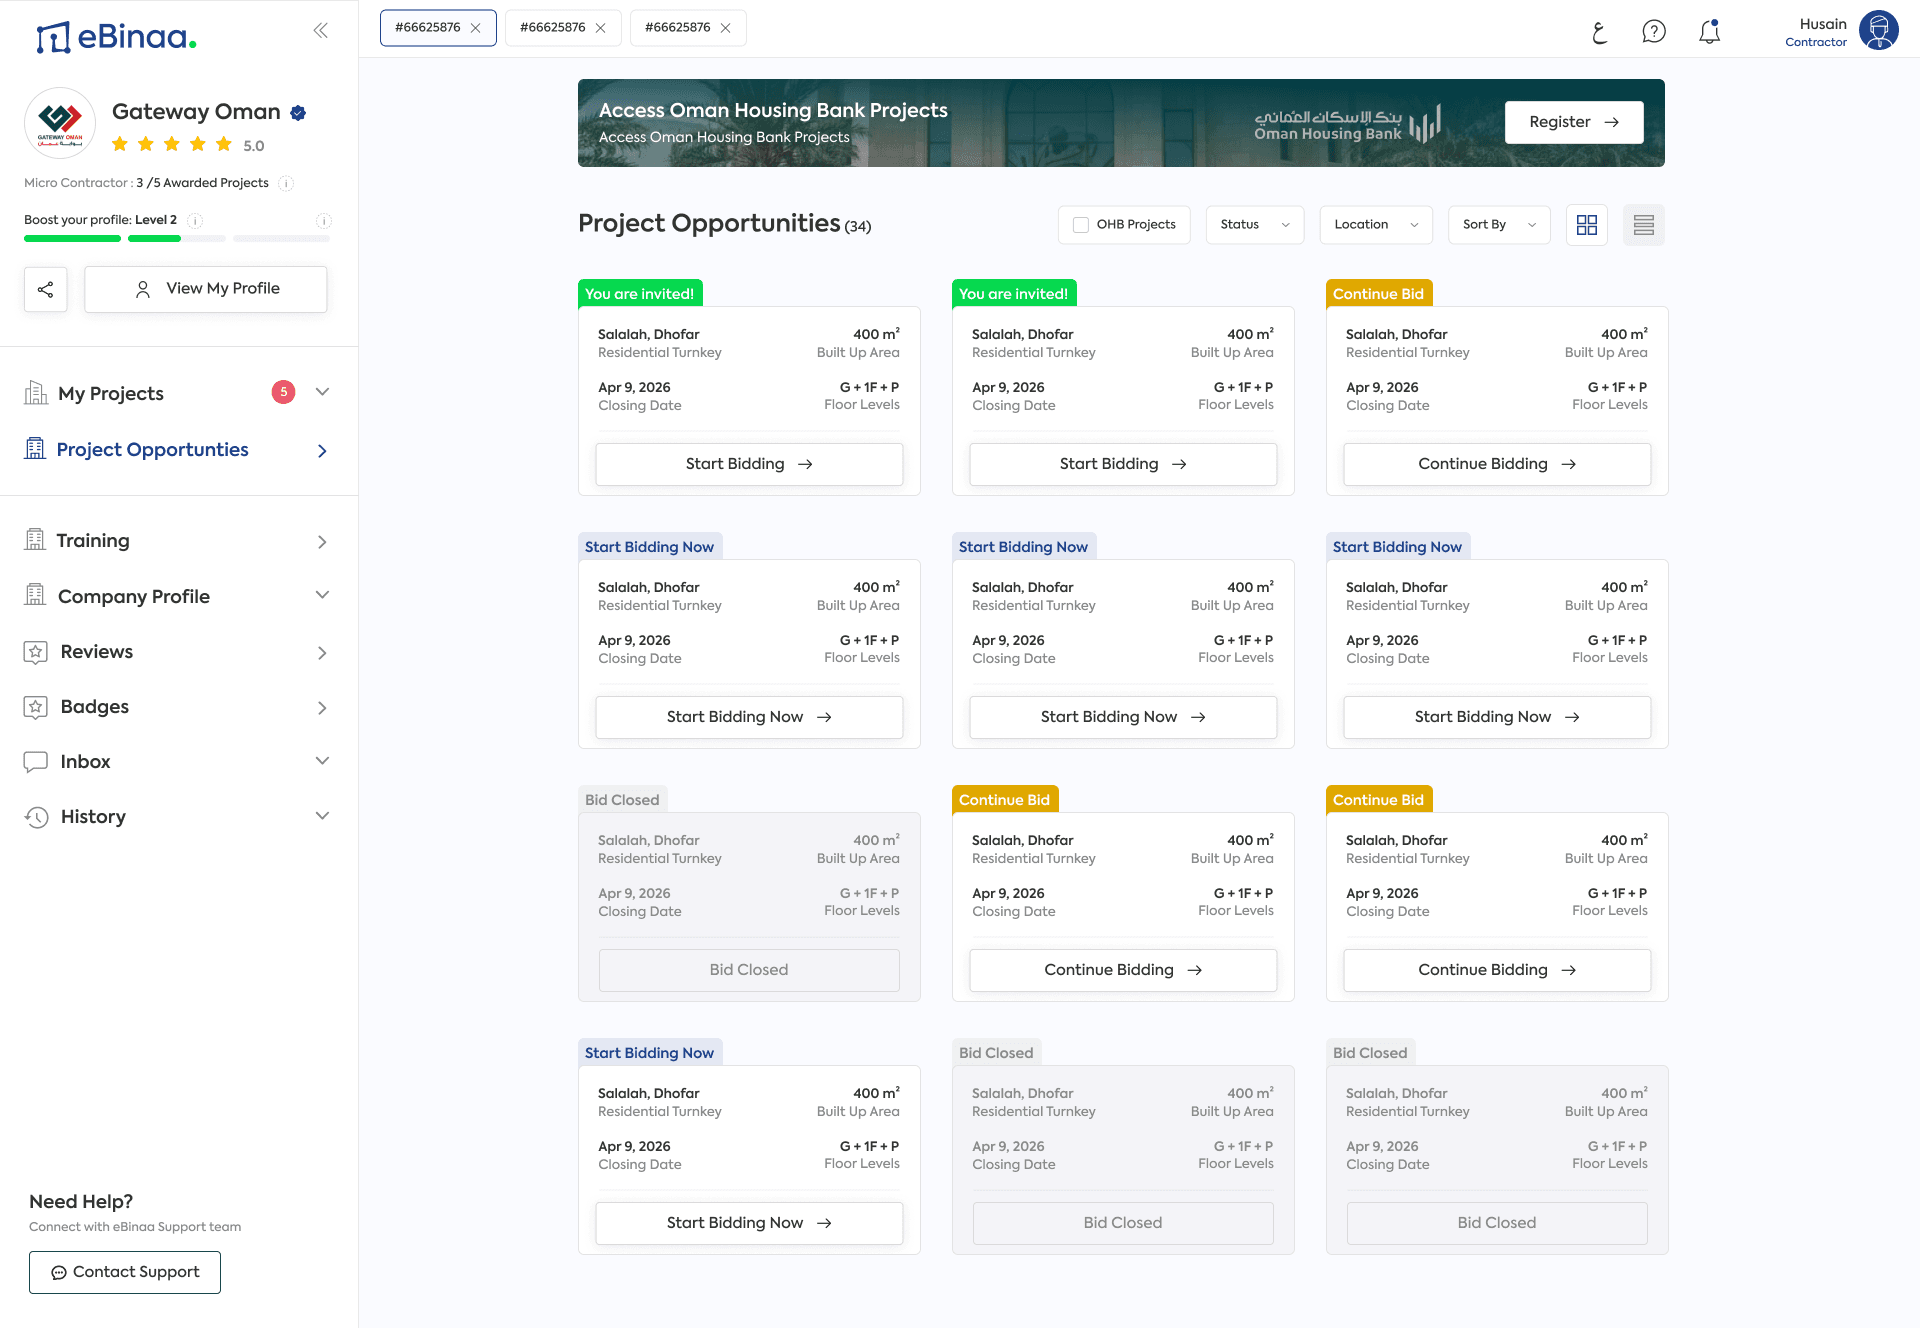
Task: Expand Company Profile chevron
Action: (x=322, y=595)
